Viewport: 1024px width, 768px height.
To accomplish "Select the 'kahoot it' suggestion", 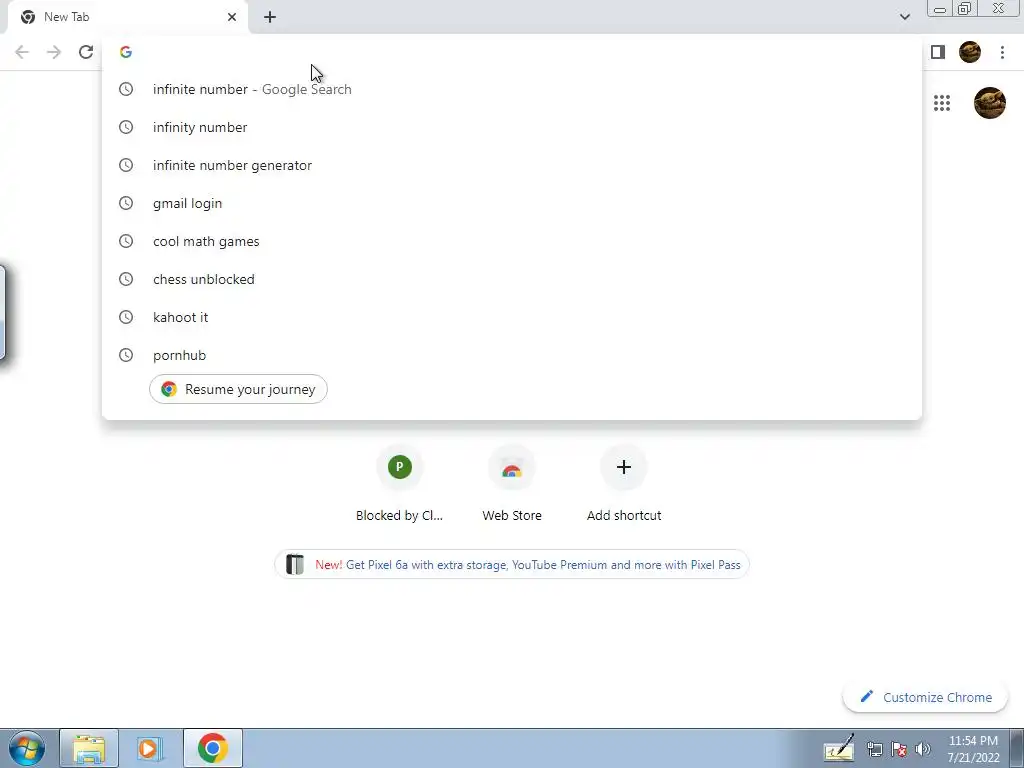I will tap(512, 317).
